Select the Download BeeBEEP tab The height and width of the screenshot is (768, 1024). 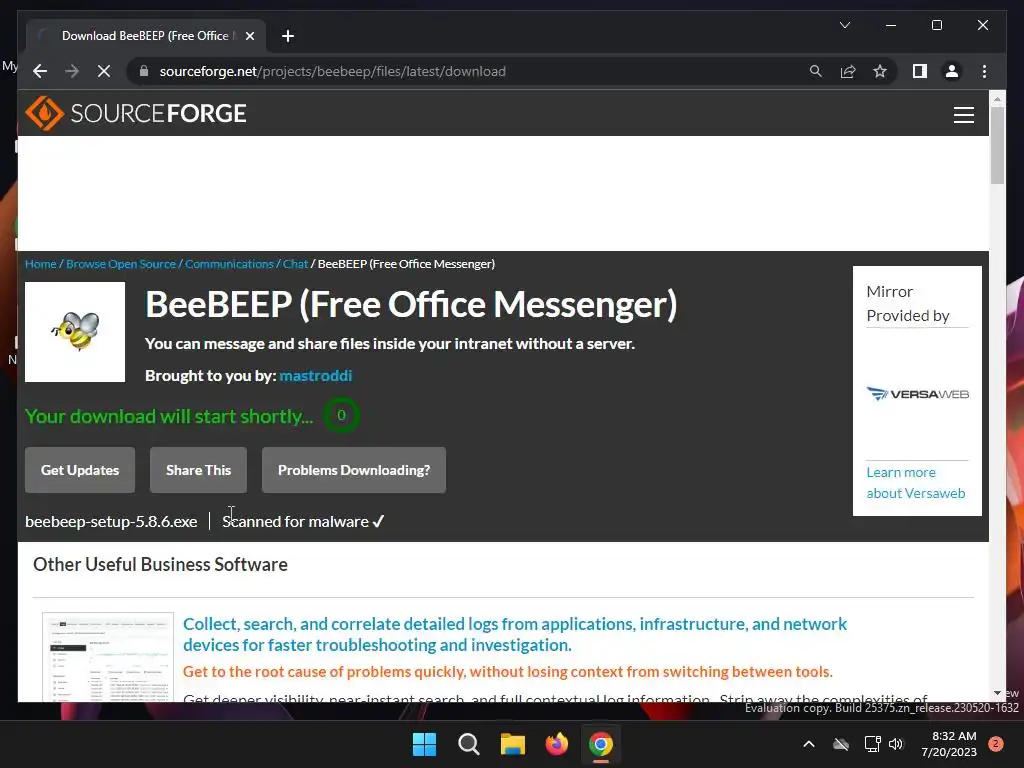(145, 36)
